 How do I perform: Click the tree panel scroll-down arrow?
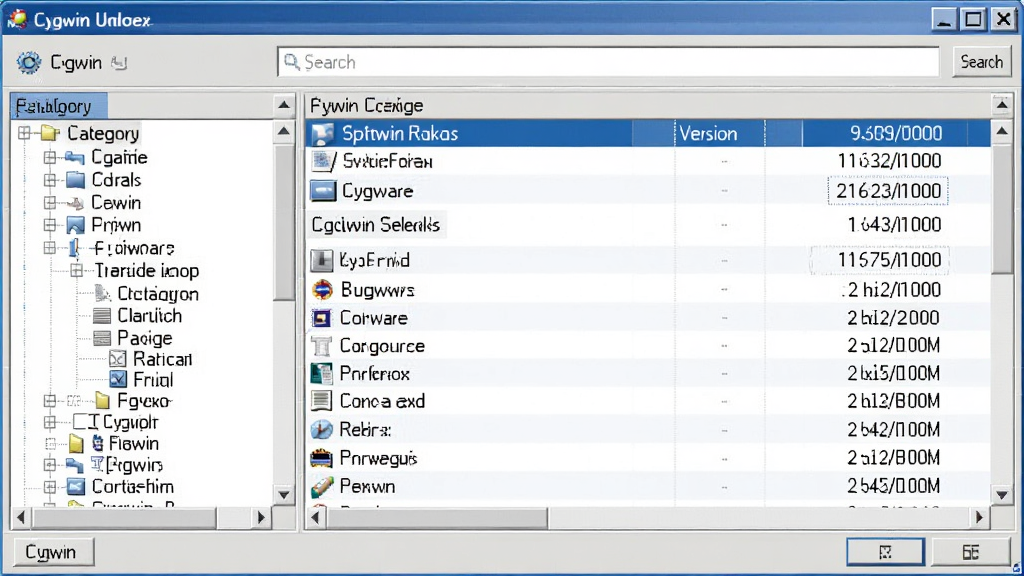283,494
